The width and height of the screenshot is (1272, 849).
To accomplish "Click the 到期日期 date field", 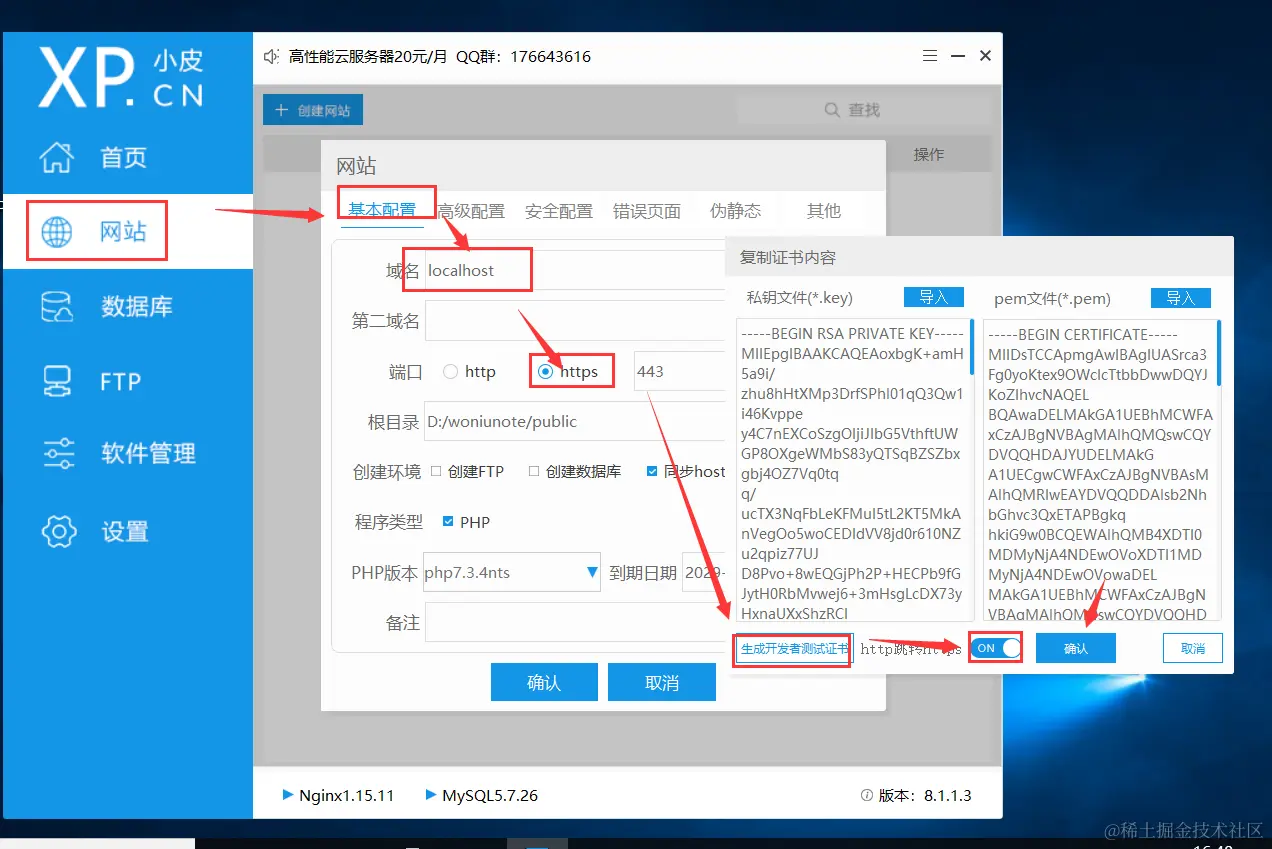I will pos(704,573).
